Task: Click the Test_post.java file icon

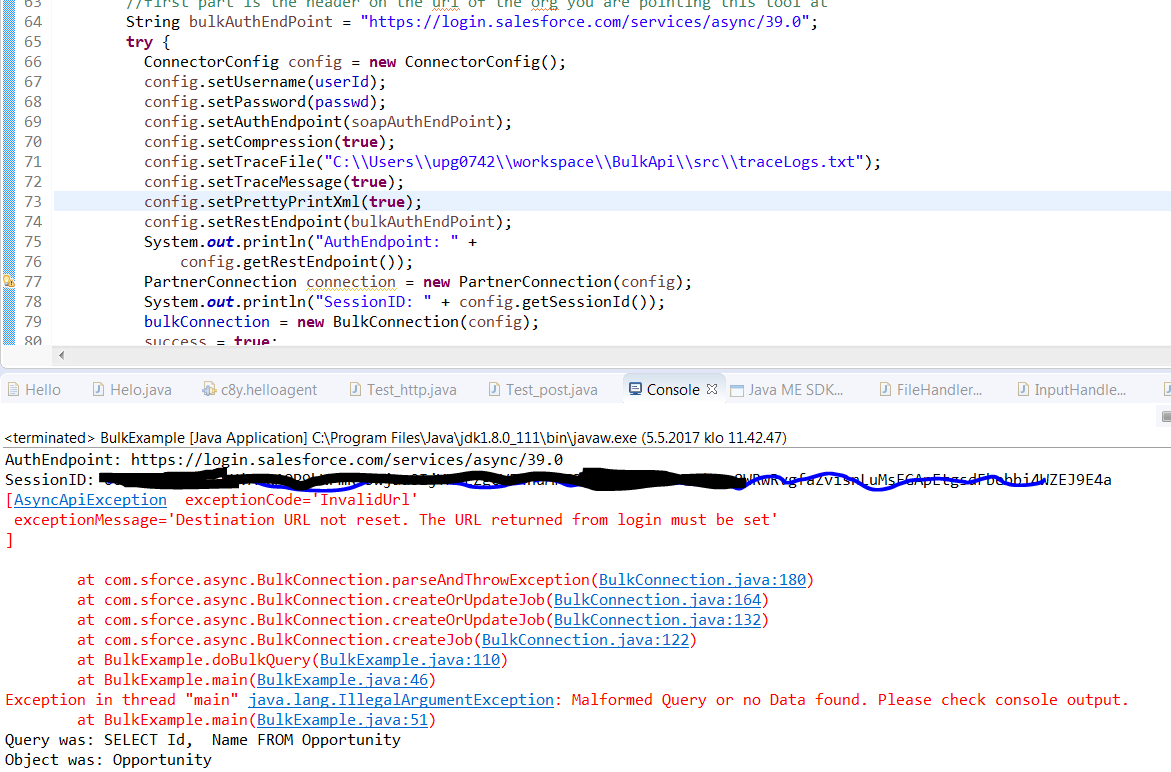Action: [x=494, y=389]
